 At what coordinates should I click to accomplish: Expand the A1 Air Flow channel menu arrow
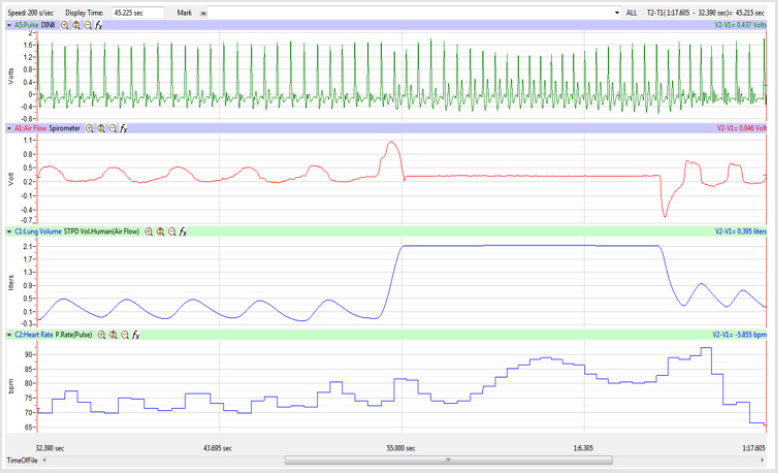(9, 128)
